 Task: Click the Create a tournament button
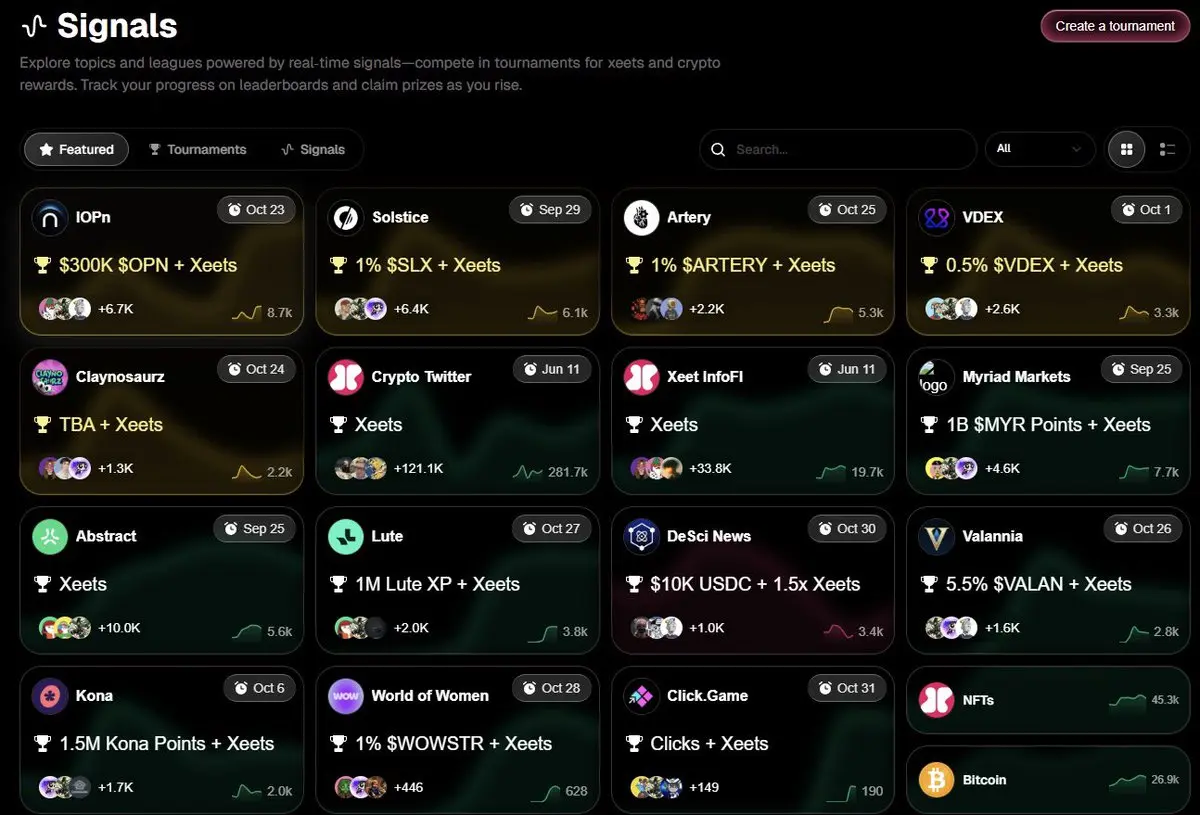1115,26
